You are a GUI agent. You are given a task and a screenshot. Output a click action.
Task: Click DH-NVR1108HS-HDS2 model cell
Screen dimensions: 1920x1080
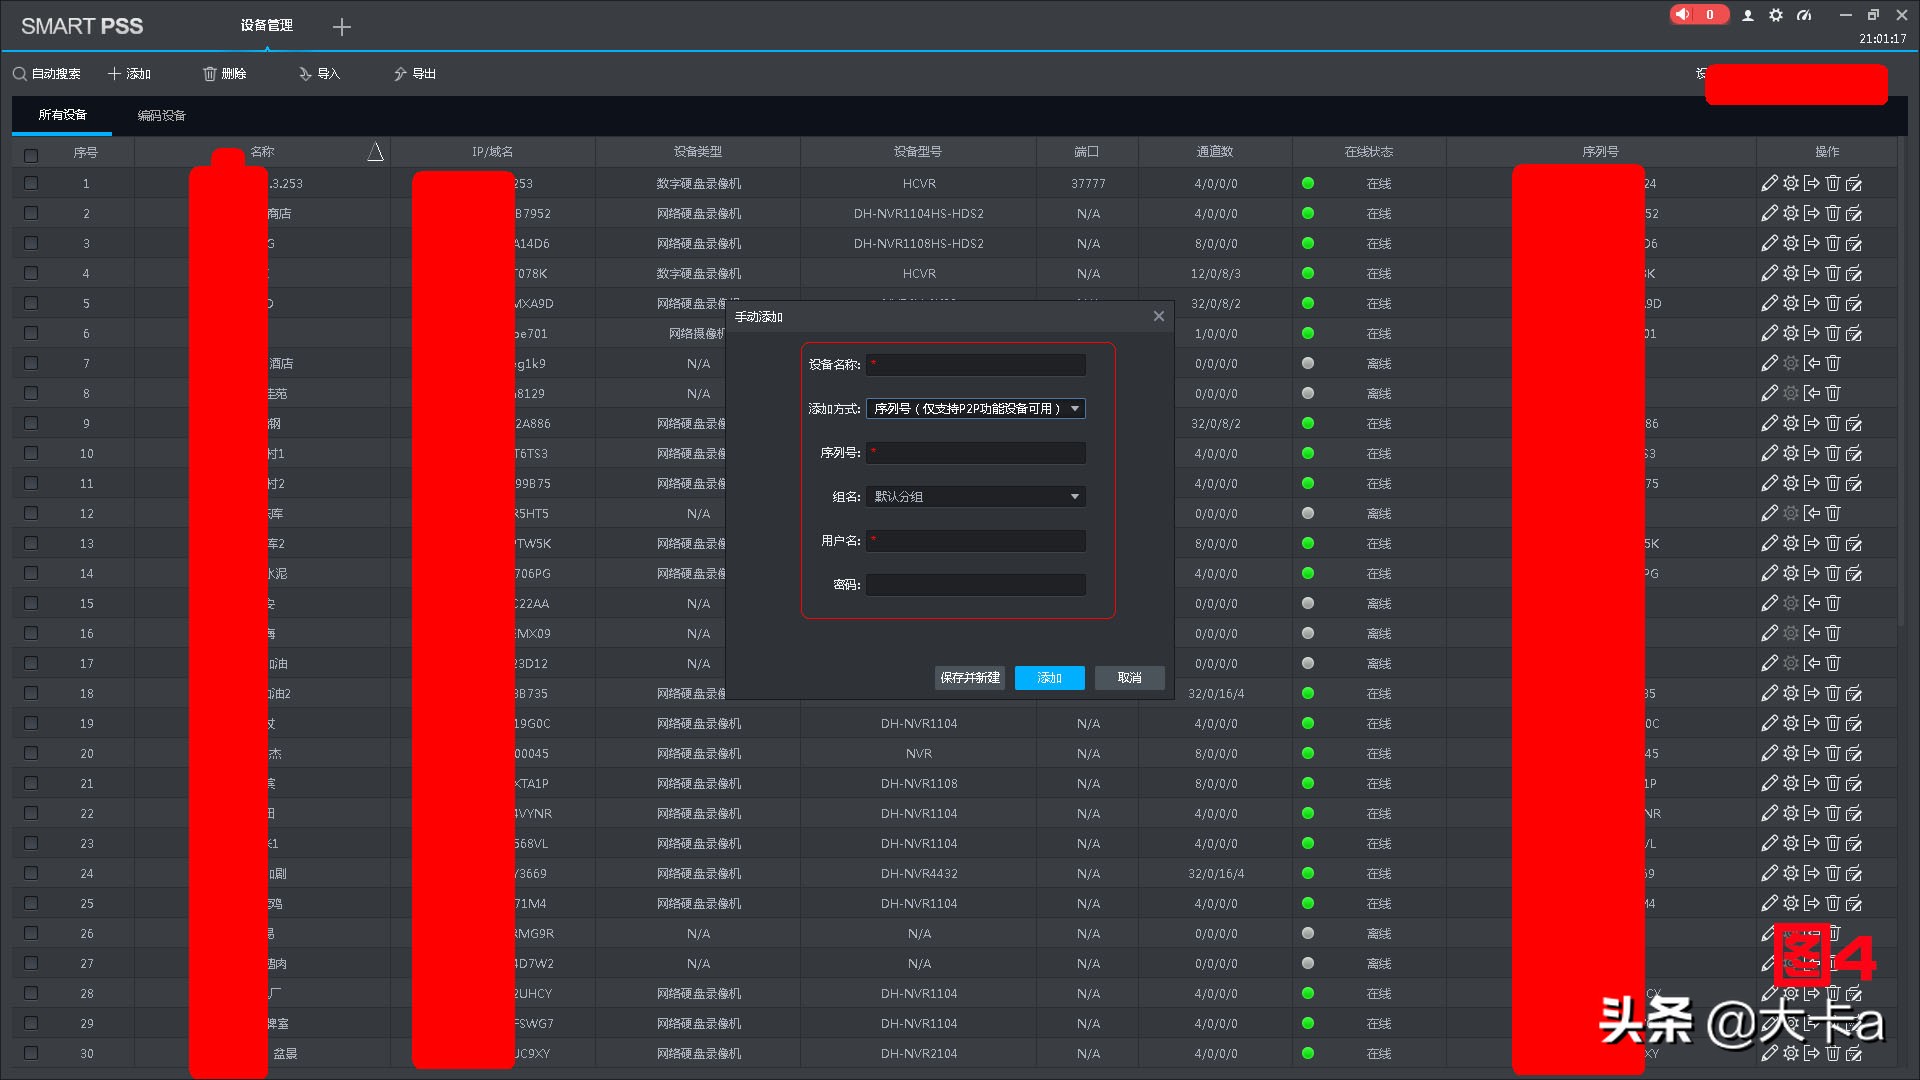point(919,243)
